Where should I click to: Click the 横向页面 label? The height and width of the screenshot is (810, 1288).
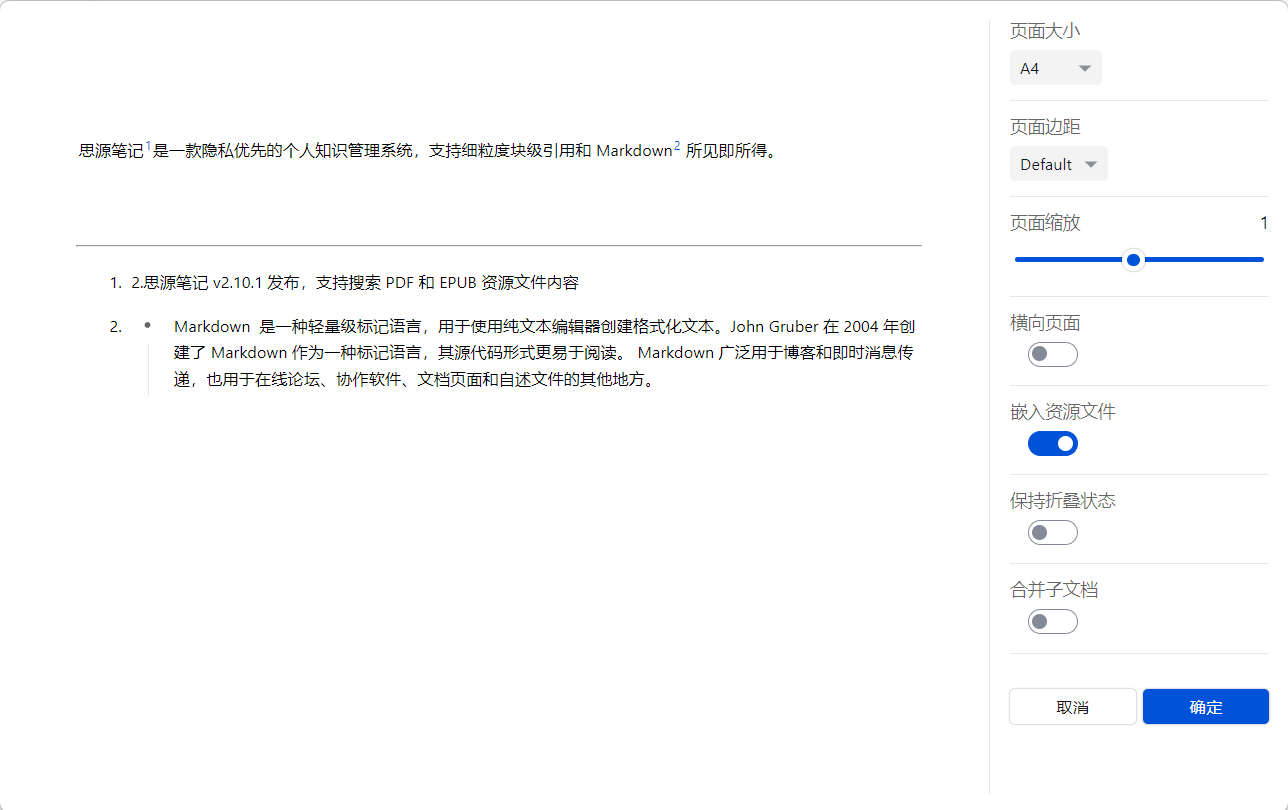[1045, 323]
